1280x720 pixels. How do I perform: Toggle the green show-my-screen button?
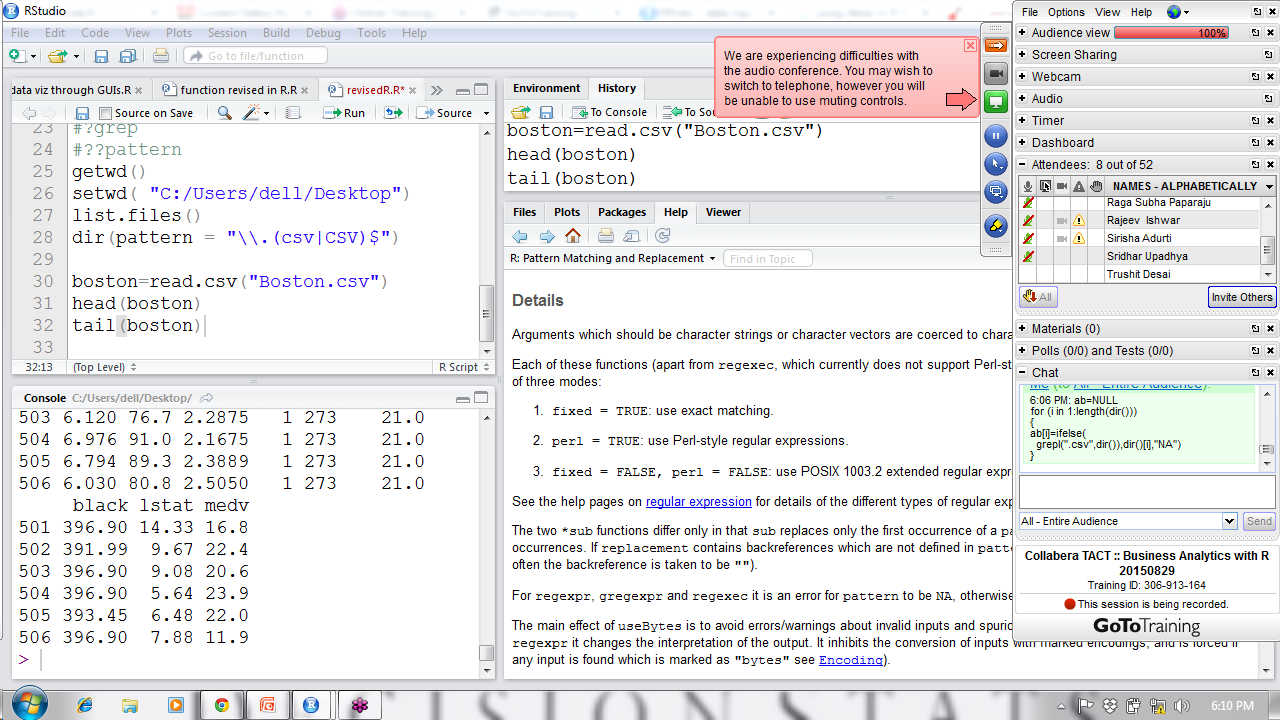[995, 101]
